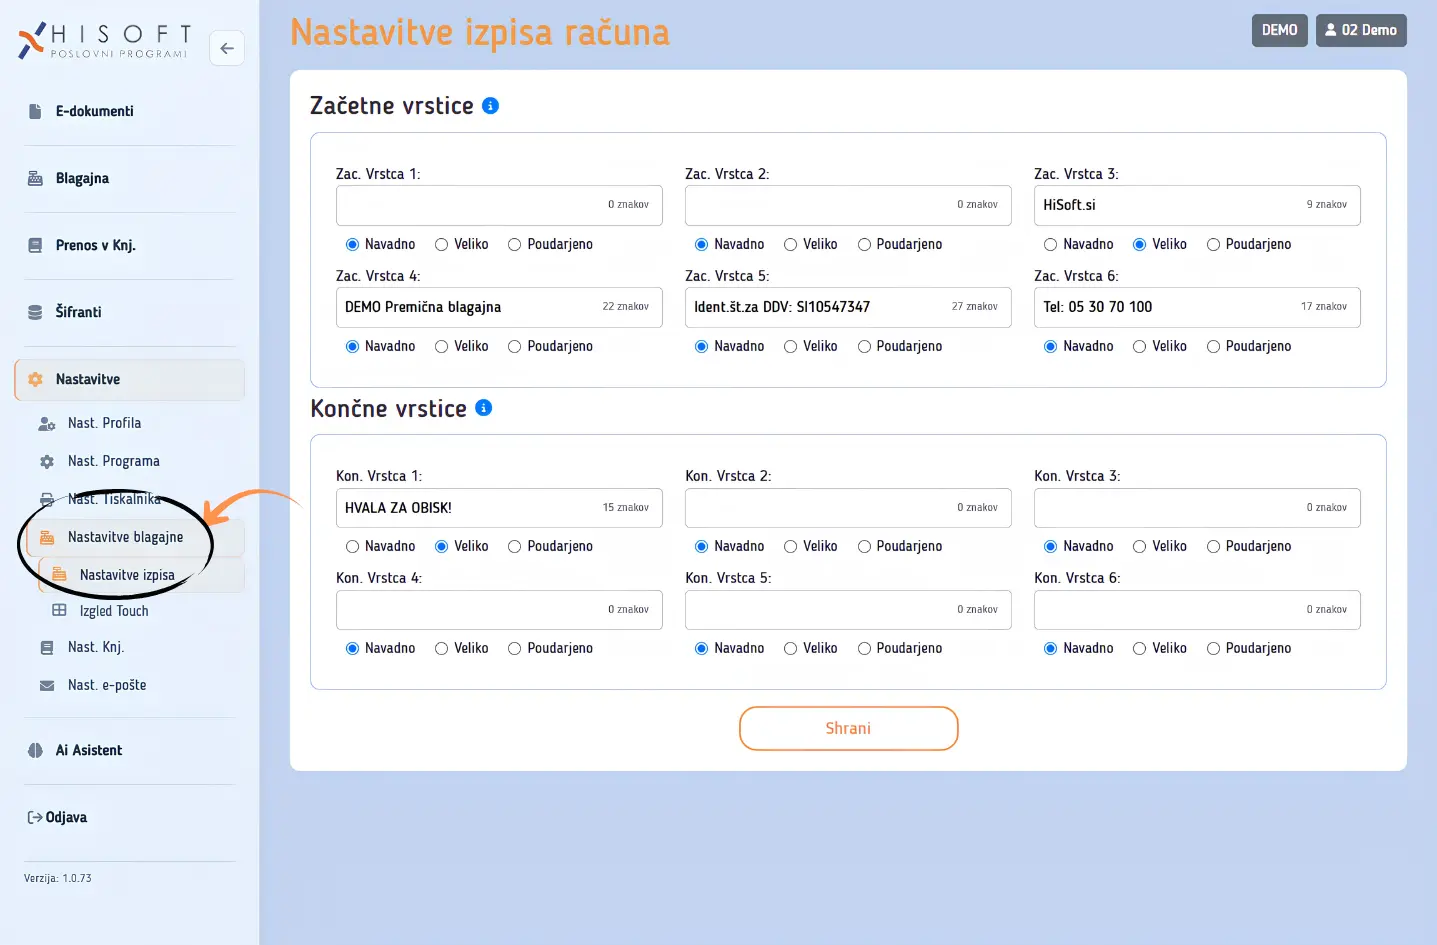Click the Ai Asistent brain icon

tap(35, 750)
